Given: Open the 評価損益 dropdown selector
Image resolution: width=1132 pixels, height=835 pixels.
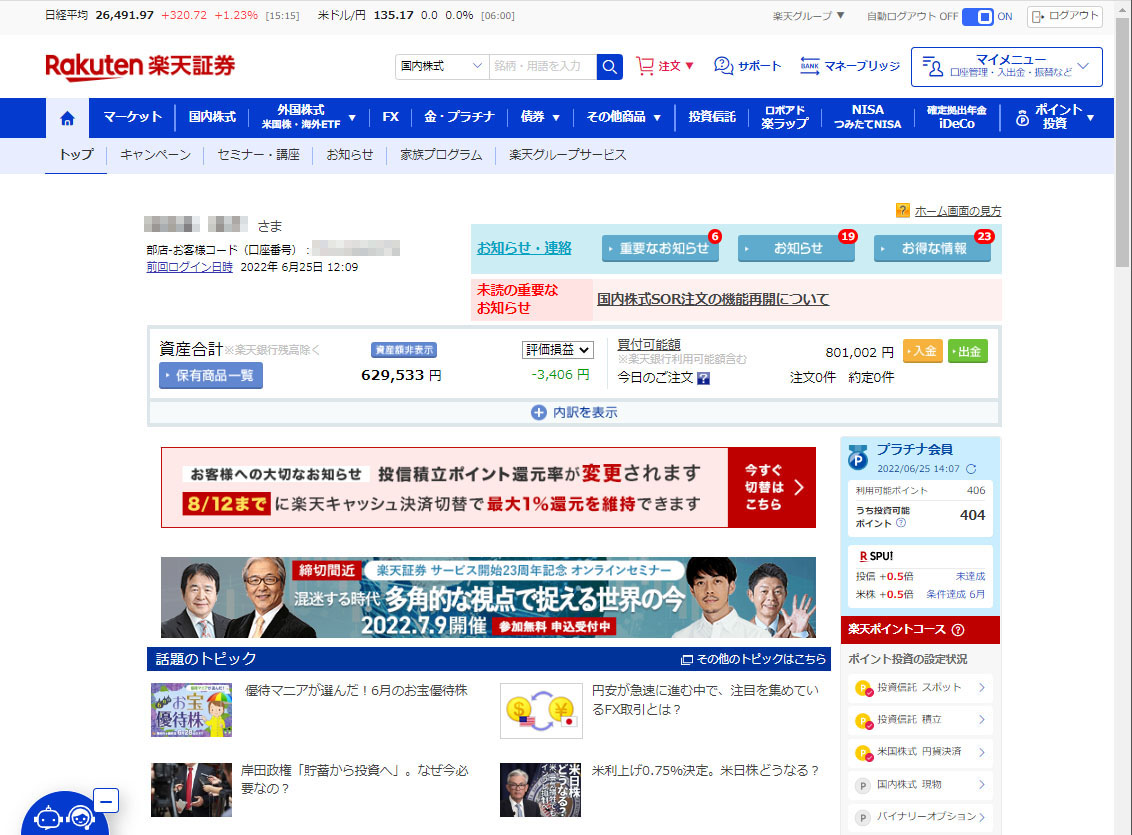Looking at the screenshot, I should 557,350.
